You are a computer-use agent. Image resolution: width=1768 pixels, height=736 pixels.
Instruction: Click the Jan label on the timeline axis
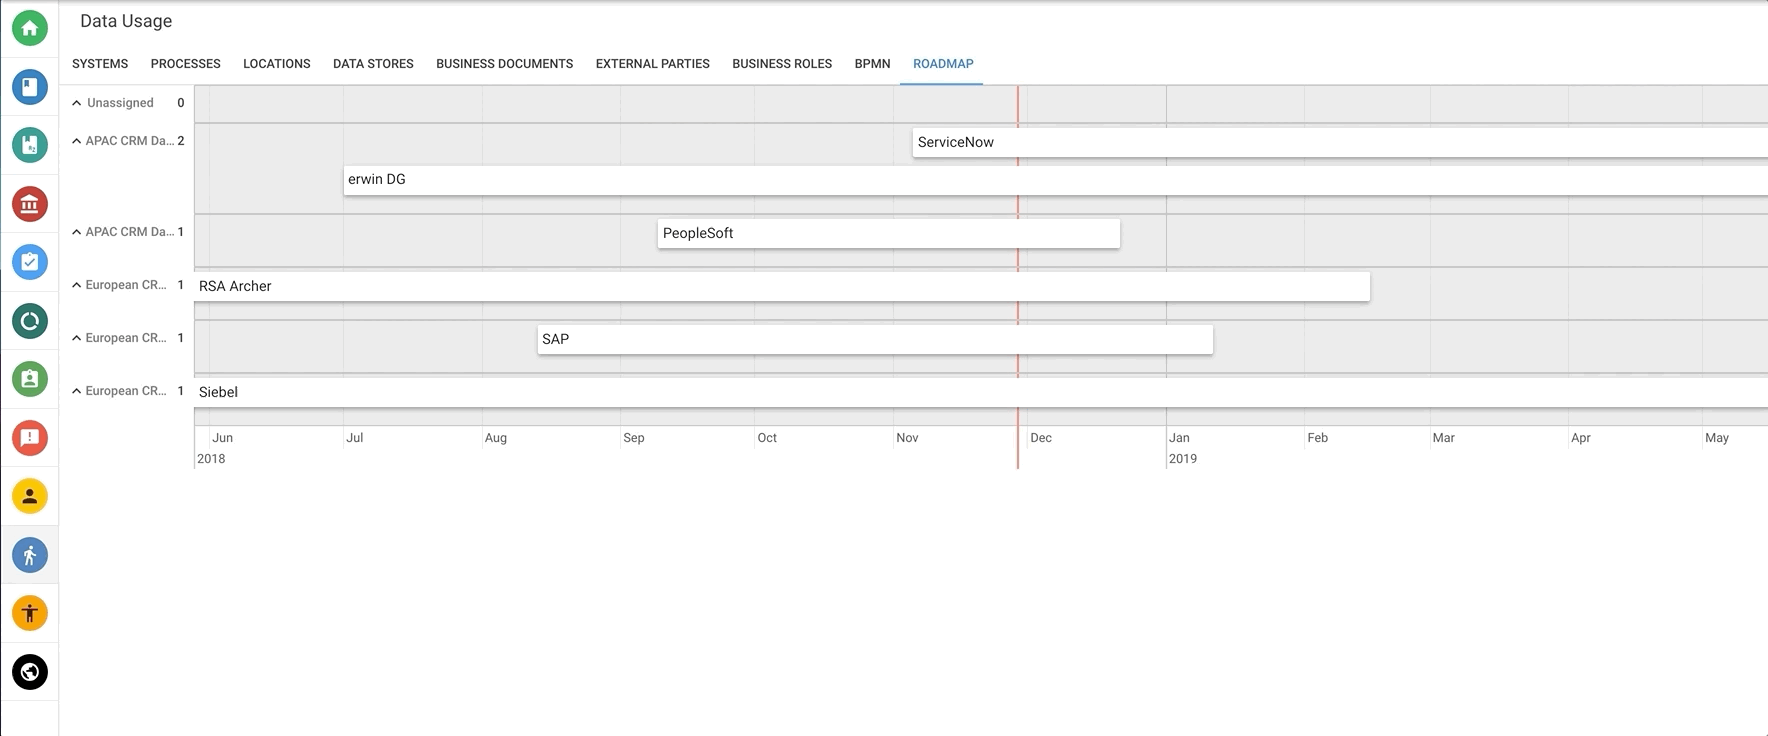pos(1179,438)
